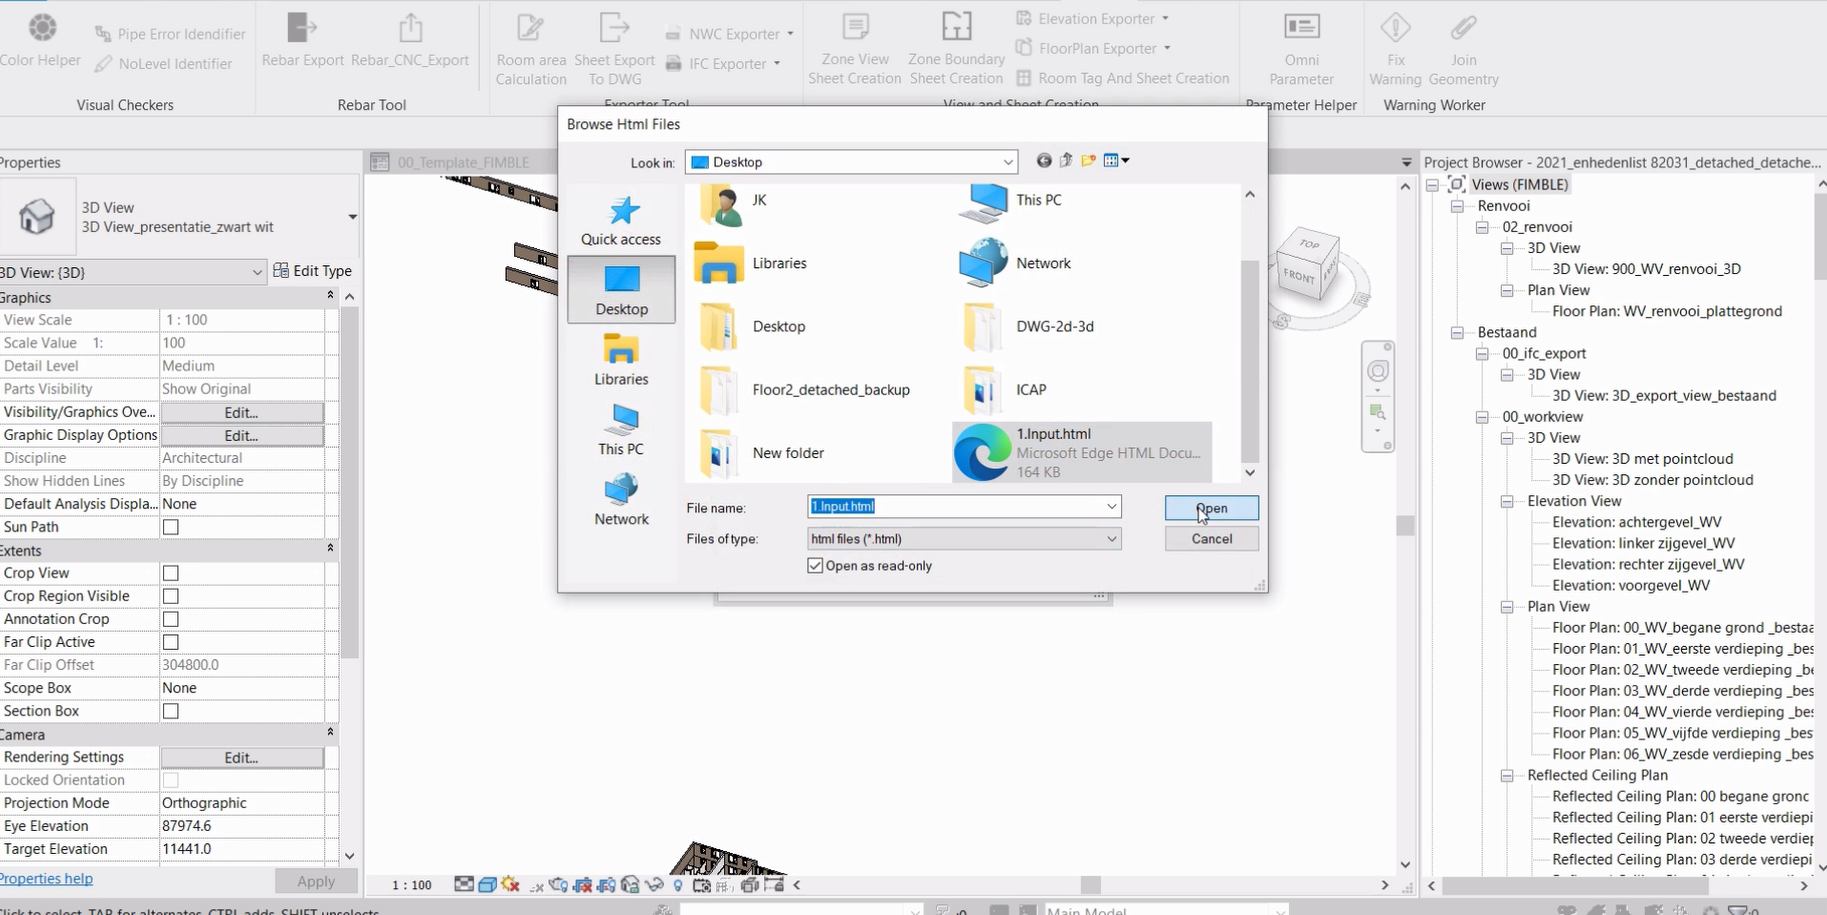Screen dimensions: 1827x915
Task: Check the Crop View property
Action: (x=171, y=573)
